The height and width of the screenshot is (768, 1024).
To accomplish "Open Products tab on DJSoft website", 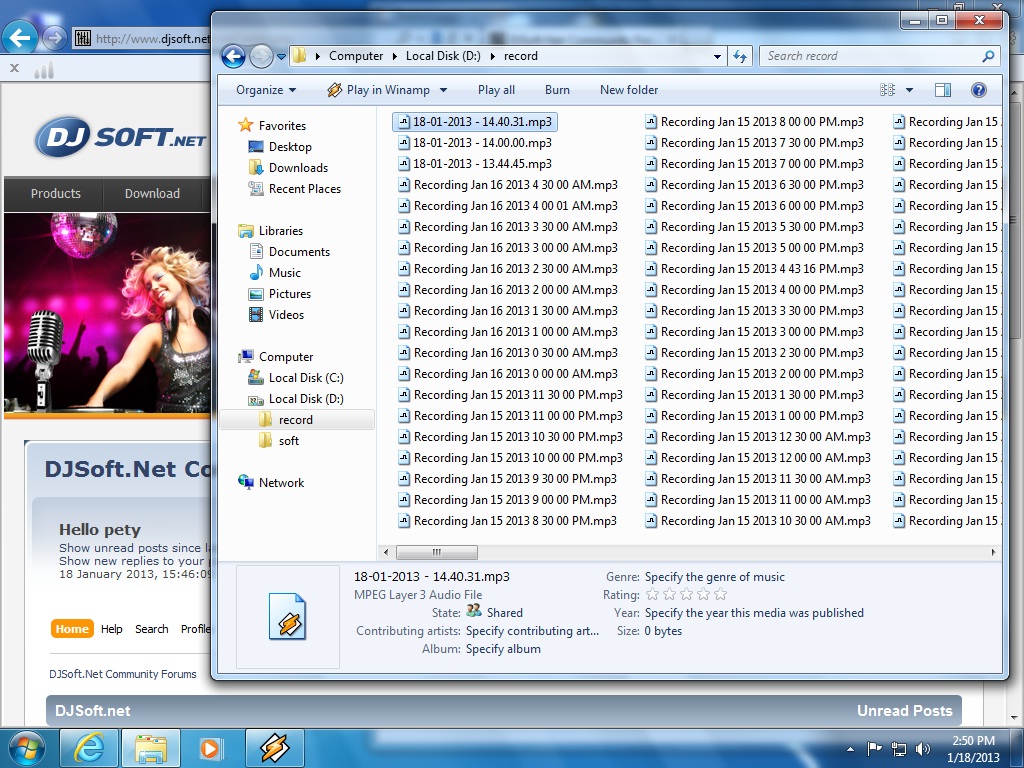I will 56,193.
